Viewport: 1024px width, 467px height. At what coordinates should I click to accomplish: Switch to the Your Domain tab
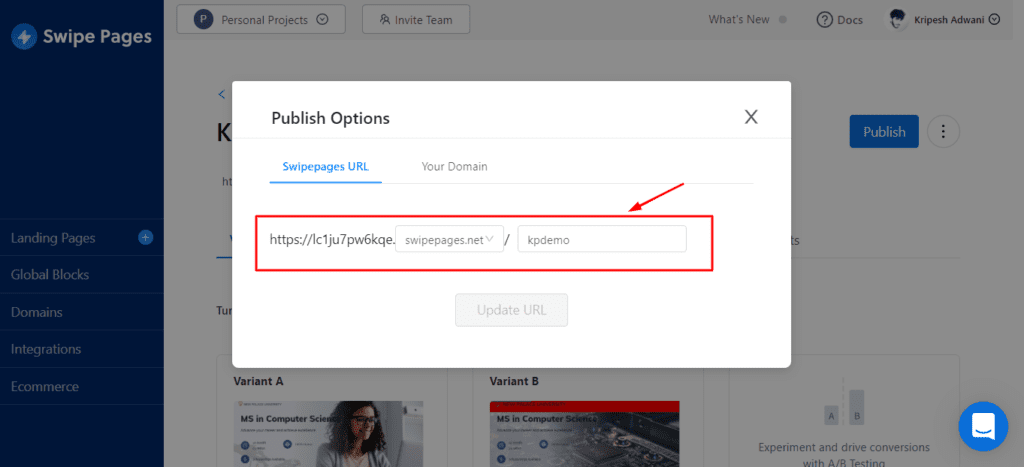click(x=455, y=166)
